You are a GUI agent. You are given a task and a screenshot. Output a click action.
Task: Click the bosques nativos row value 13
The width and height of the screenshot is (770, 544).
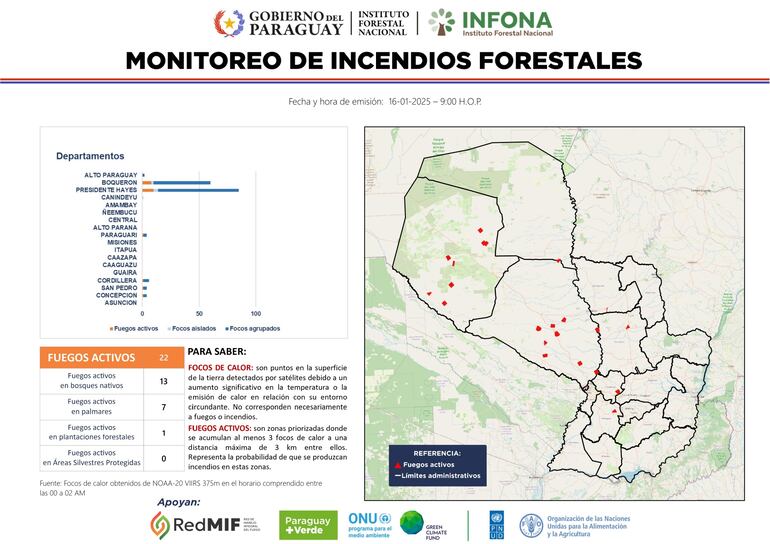(x=163, y=381)
